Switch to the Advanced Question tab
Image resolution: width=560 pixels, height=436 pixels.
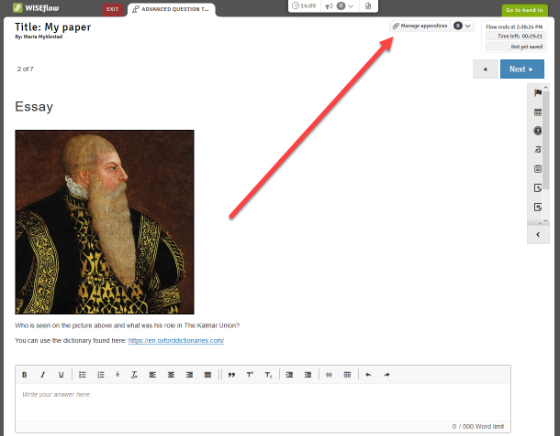click(x=171, y=9)
